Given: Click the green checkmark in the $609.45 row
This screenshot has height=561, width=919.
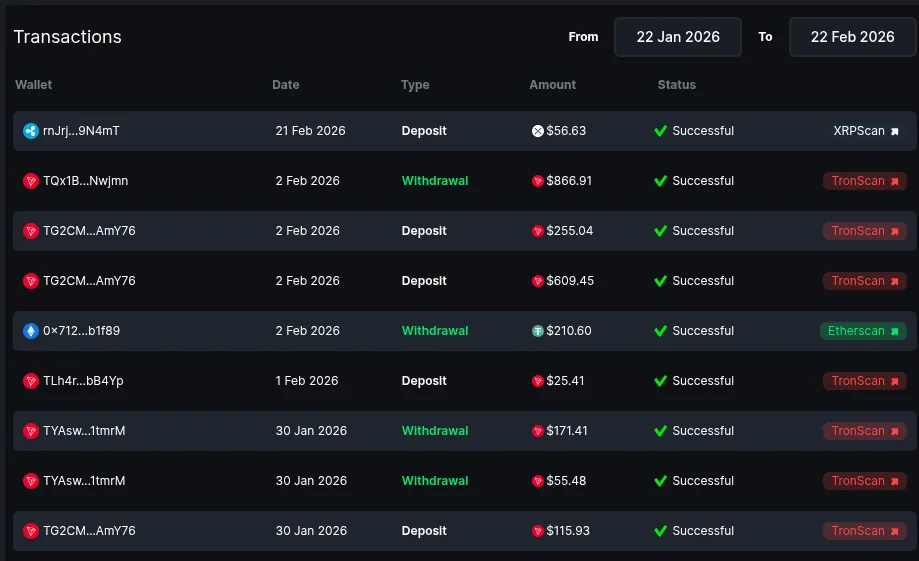Looking at the screenshot, I should point(661,281).
